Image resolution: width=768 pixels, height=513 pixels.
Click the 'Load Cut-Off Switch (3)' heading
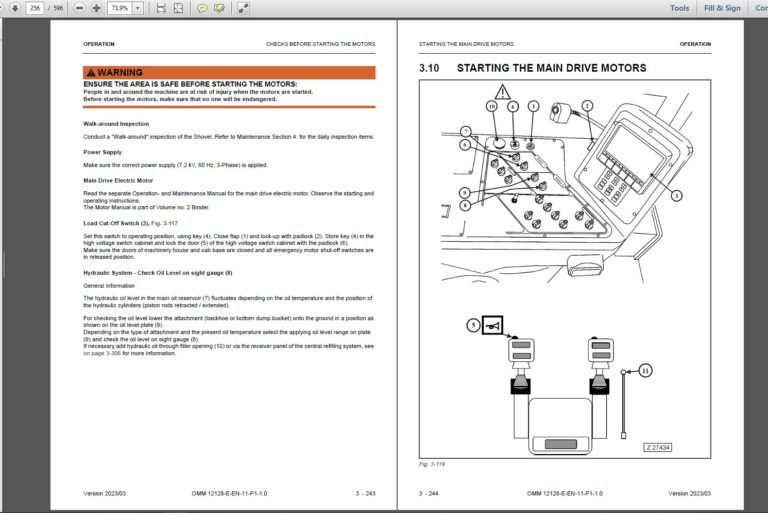pyautogui.click(x=116, y=223)
